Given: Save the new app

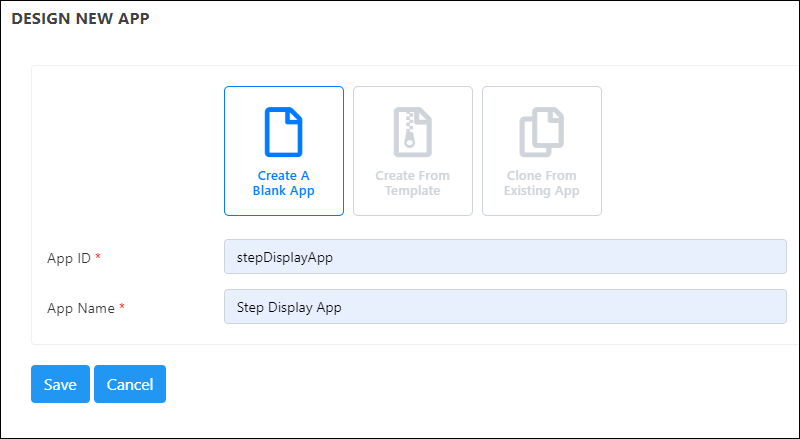Looking at the screenshot, I should pyautogui.click(x=60, y=384).
